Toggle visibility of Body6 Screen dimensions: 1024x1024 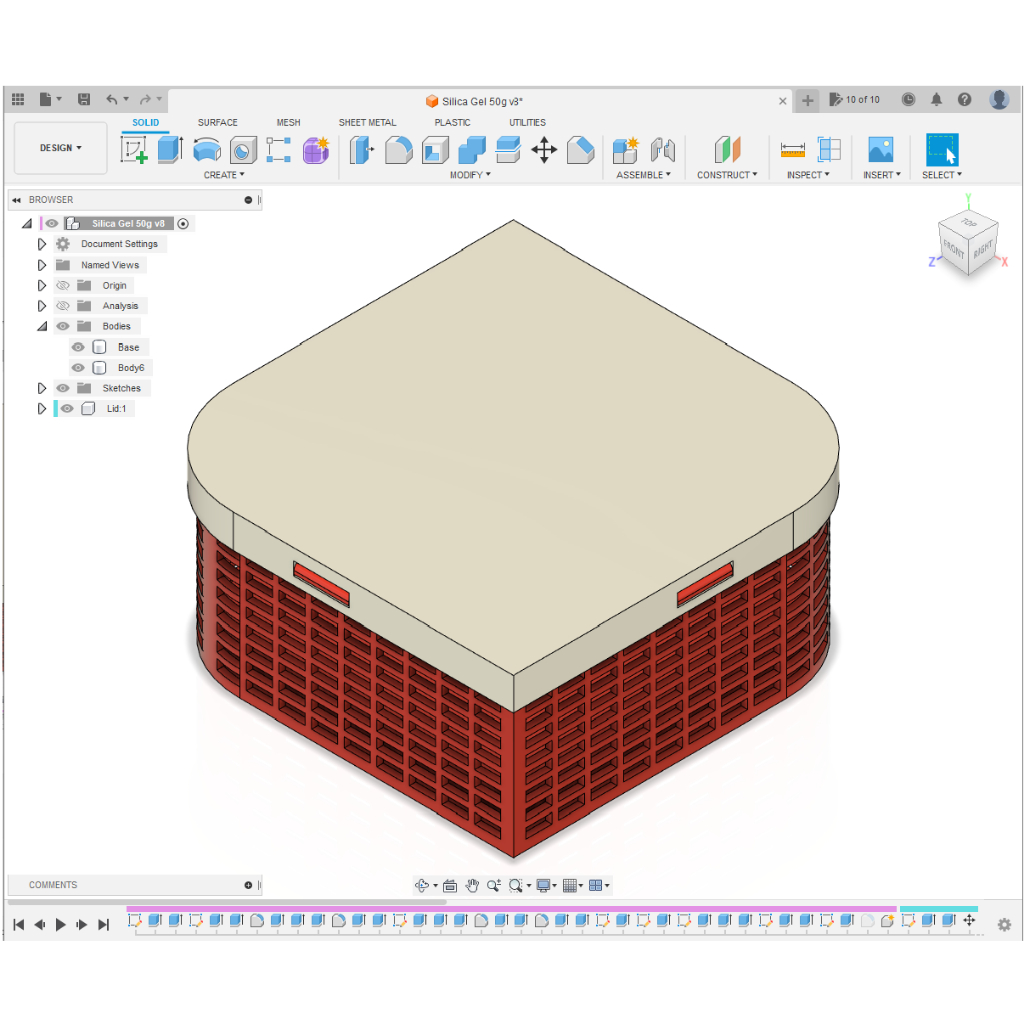pyautogui.click(x=78, y=368)
